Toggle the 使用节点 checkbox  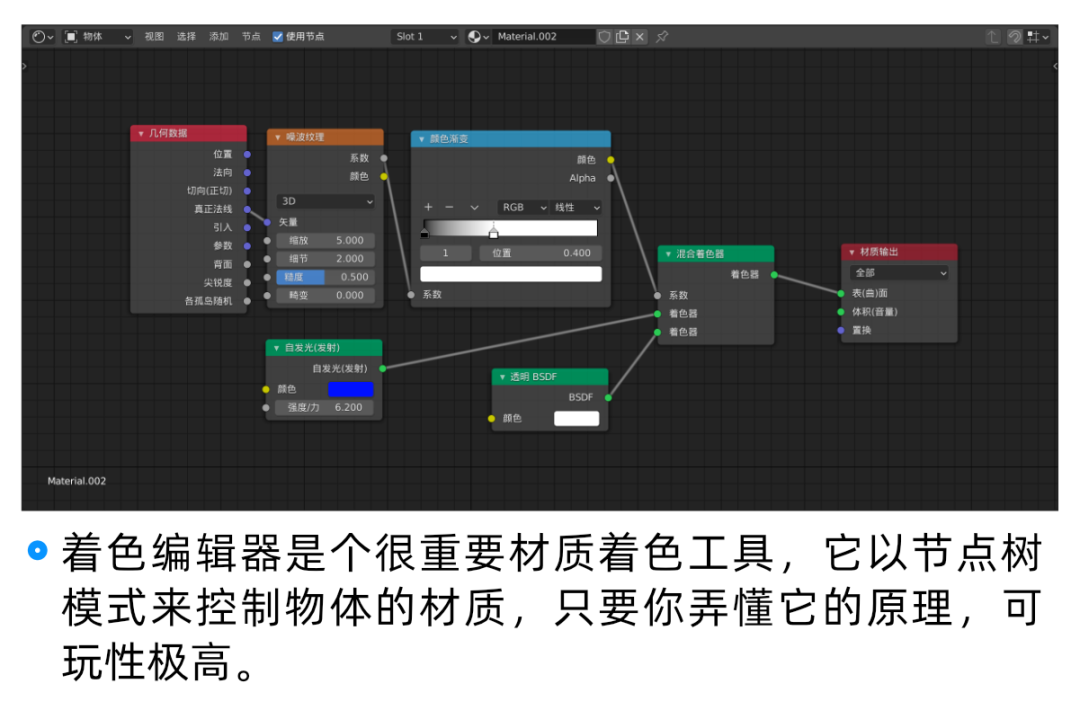click(x=278, y=37)
